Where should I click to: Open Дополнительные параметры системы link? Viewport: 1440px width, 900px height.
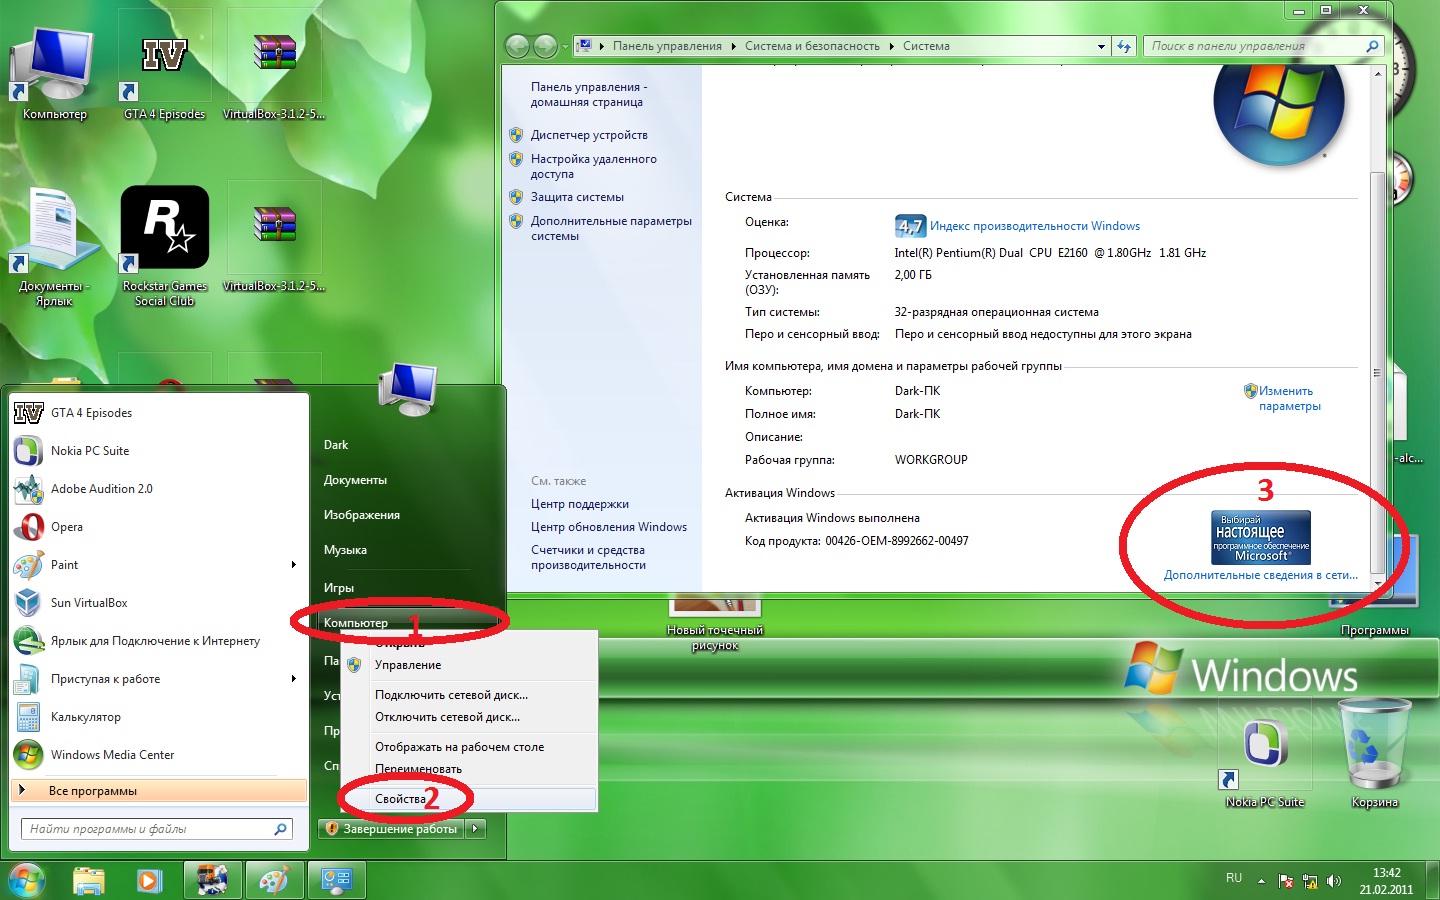point(611,228)
